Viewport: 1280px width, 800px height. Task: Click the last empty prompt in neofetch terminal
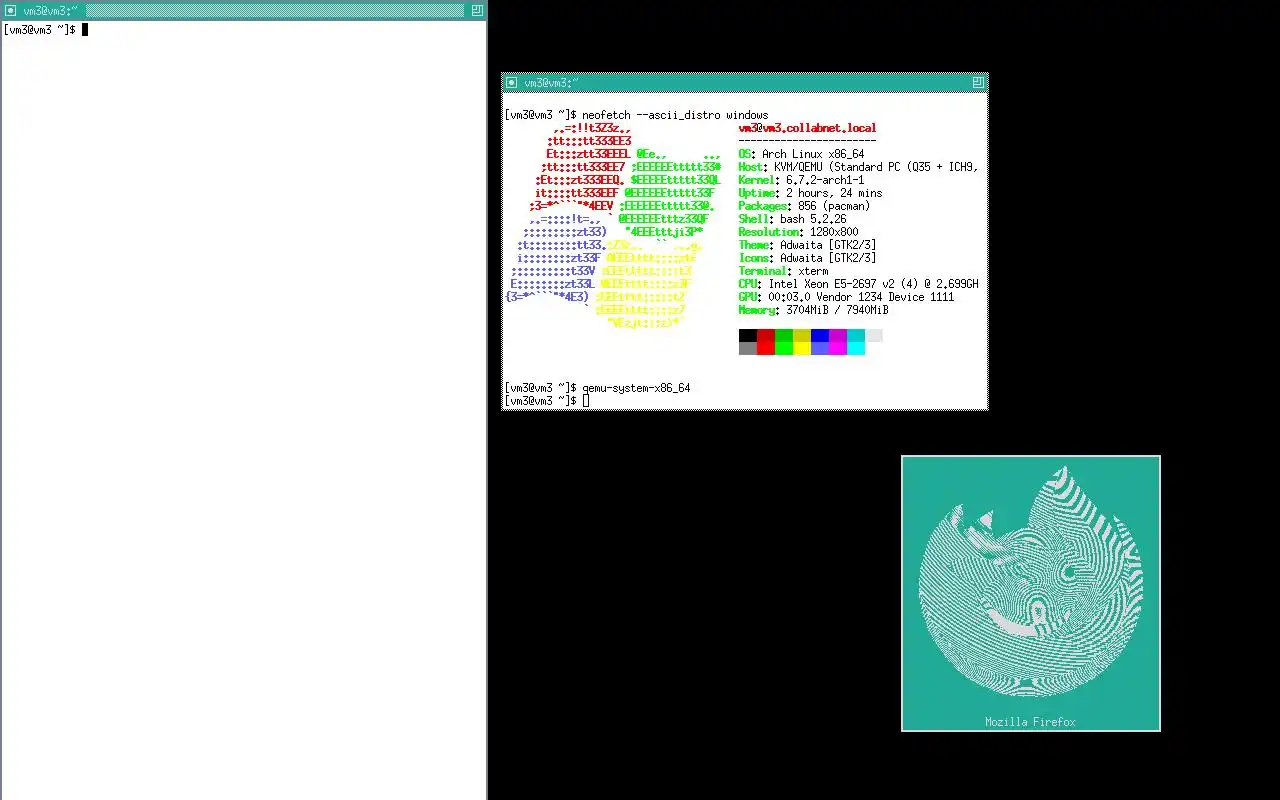point(547,401)
